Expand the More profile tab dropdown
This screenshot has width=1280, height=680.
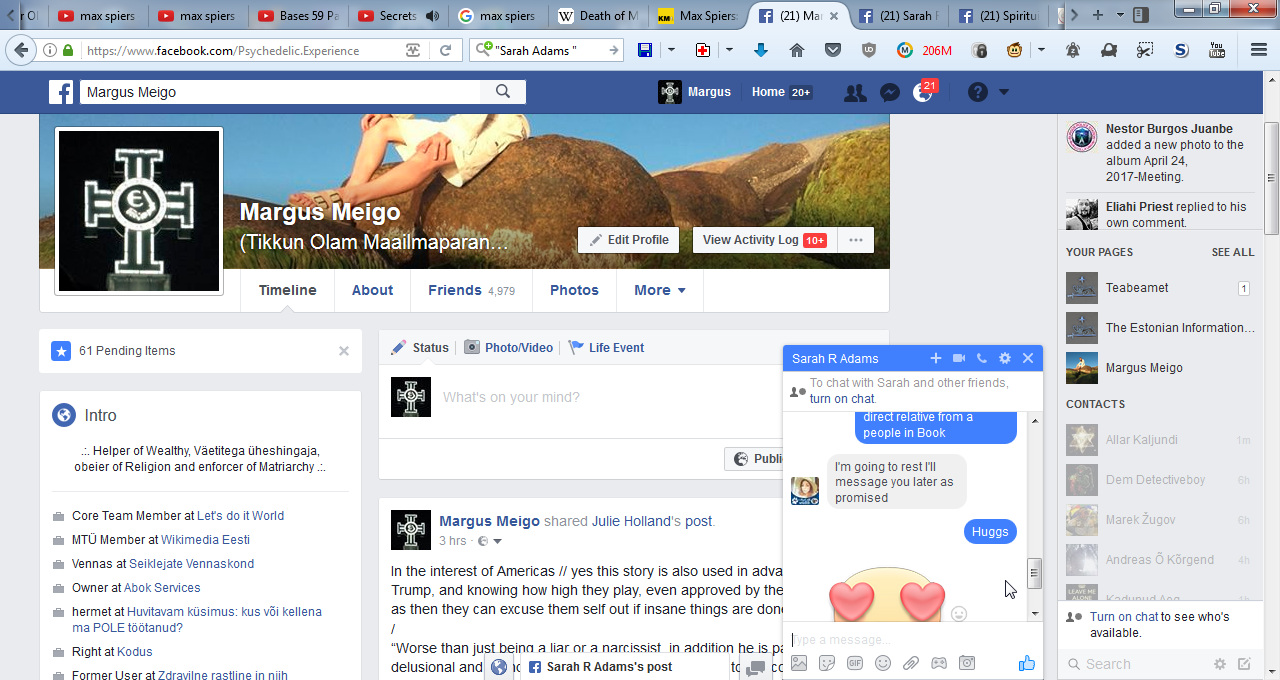660,290
